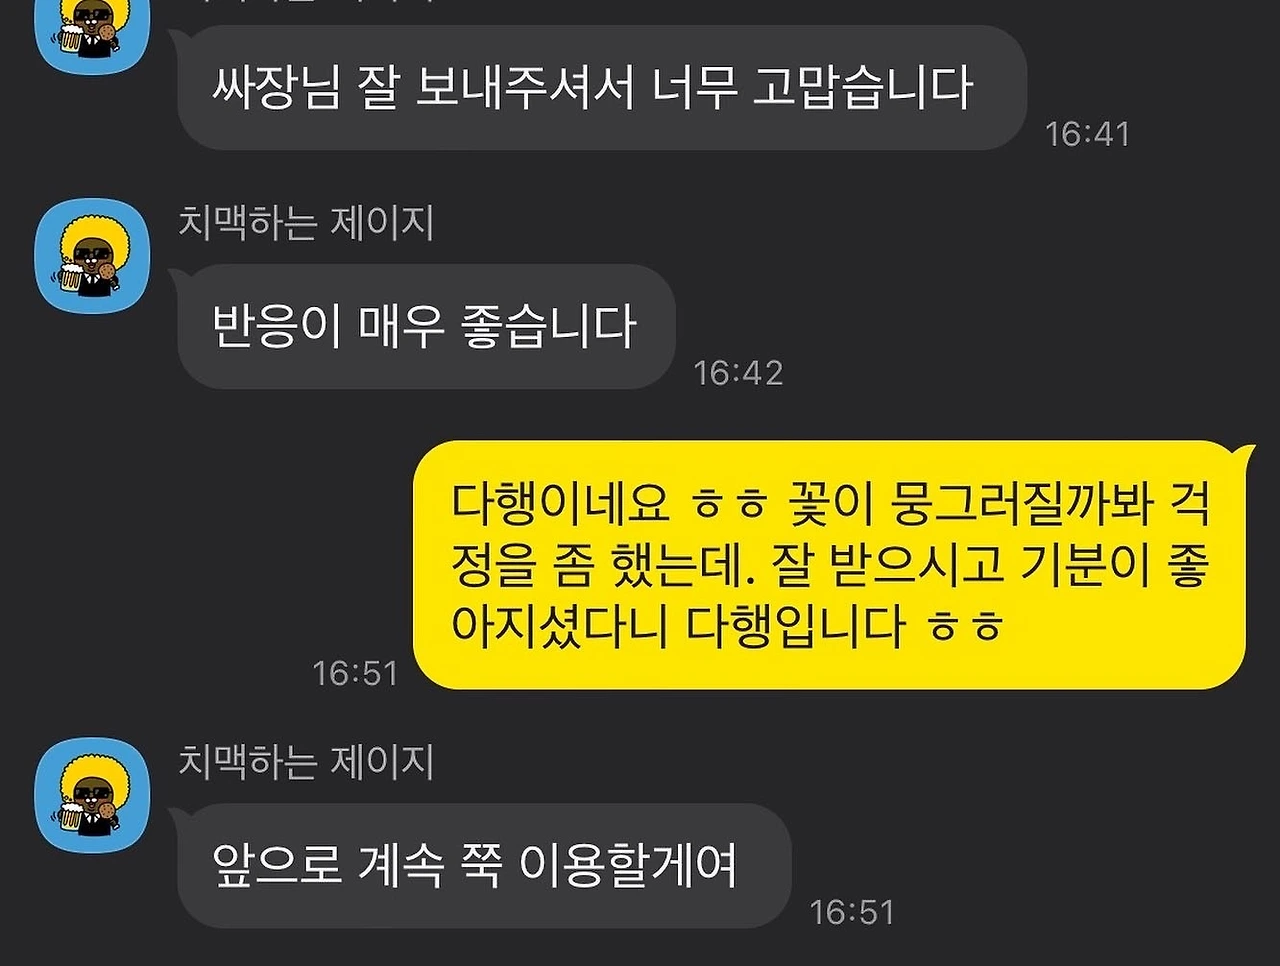
Task: Open profile avatar beside 앞으로 계속 쭉 이용할게여
Action: coord(92,795)
